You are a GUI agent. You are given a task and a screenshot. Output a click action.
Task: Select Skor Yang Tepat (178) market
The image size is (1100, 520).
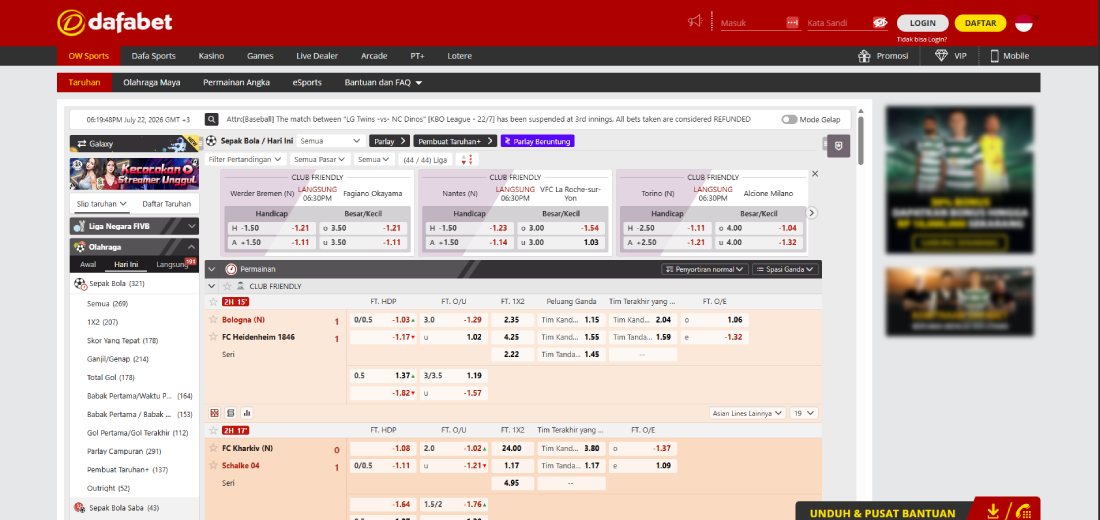pos(122,340)
